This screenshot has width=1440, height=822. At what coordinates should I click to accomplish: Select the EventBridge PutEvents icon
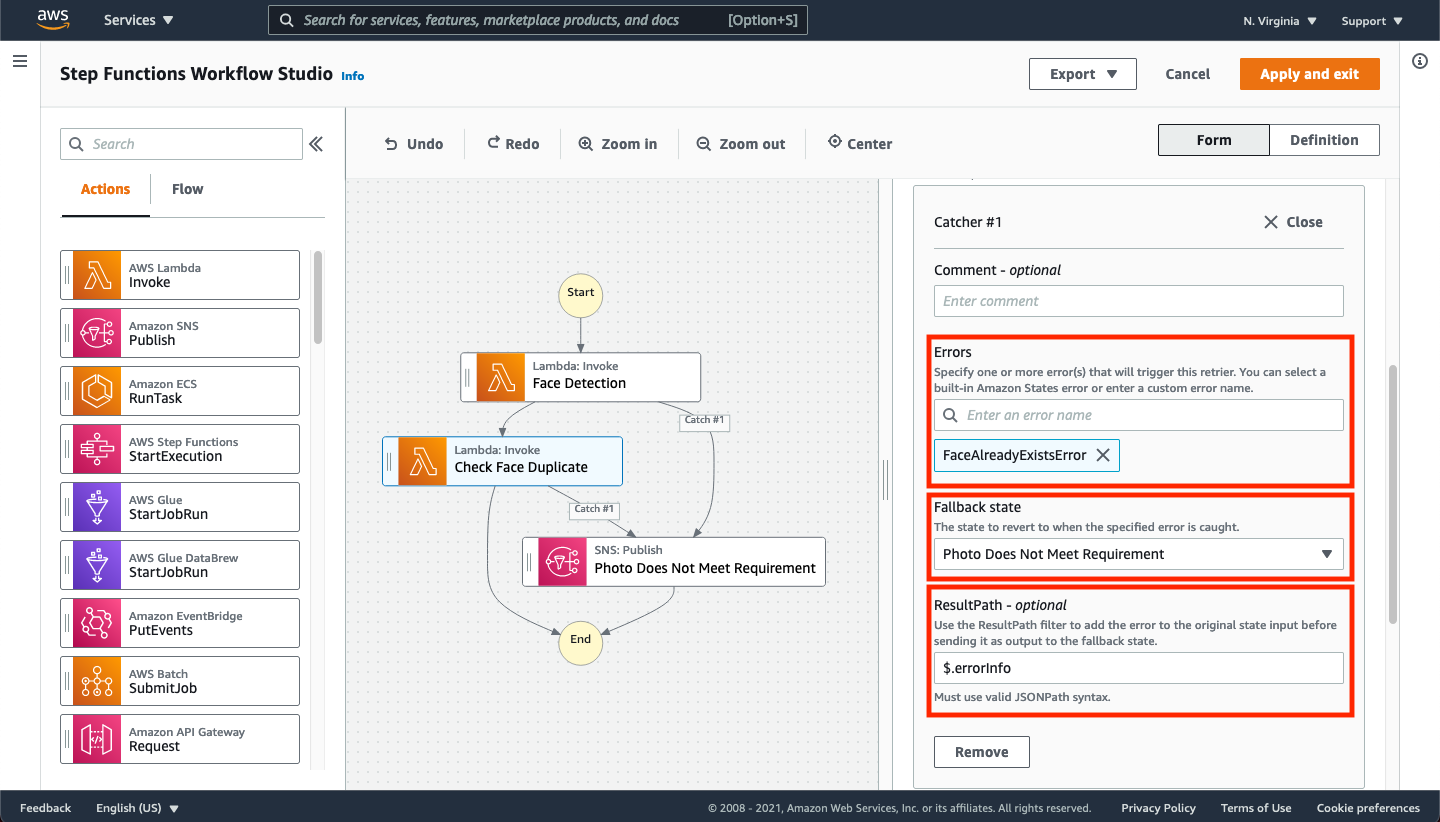(x=97, y=623)
